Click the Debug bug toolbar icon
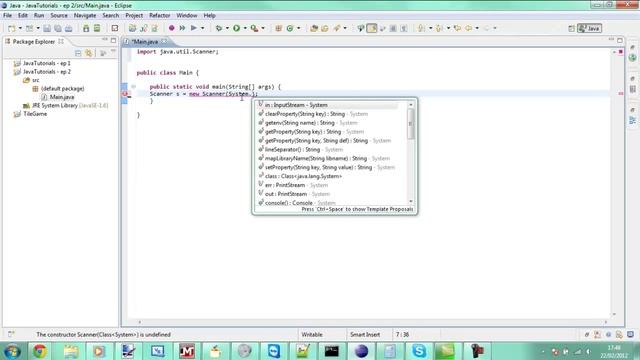Image resolution: width=640 pixels, height=360 pixels. (219, 28)
